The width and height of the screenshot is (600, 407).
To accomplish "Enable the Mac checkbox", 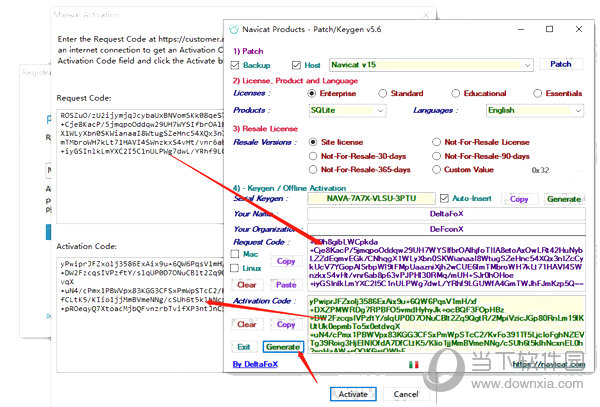I will click(x=235, y=254).
